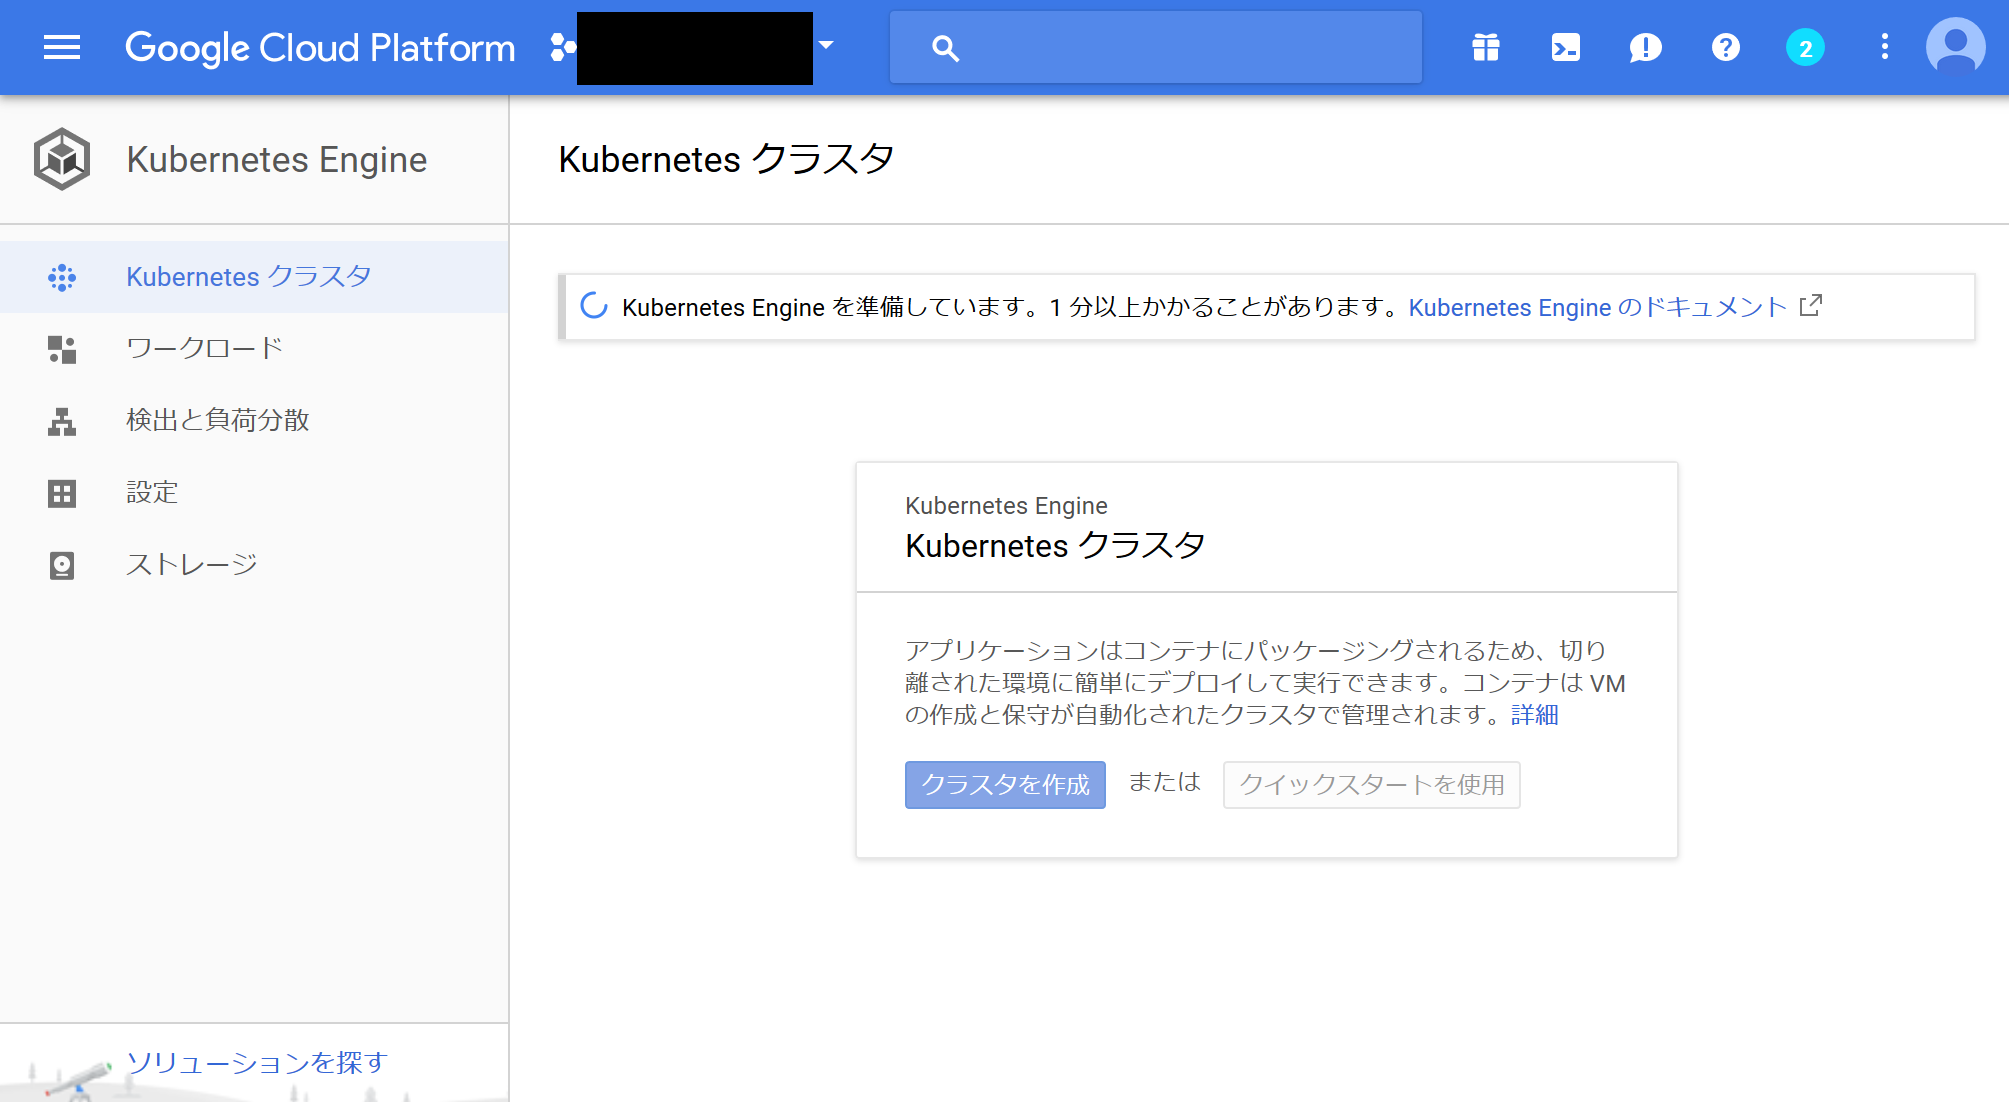Open help using the question mark icon
The height and width of the screenshot is (1102, 2009).
1725,47
